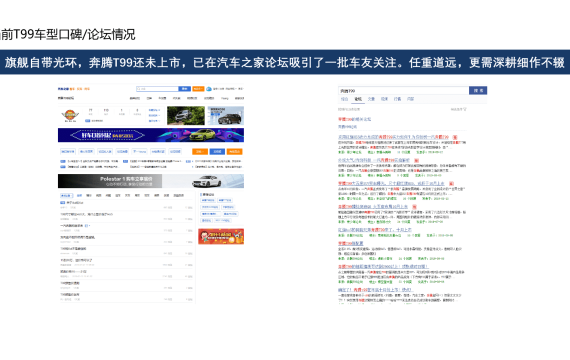Click the blue search button in forum header
This screenshot has height=360, width=570.
184,89
